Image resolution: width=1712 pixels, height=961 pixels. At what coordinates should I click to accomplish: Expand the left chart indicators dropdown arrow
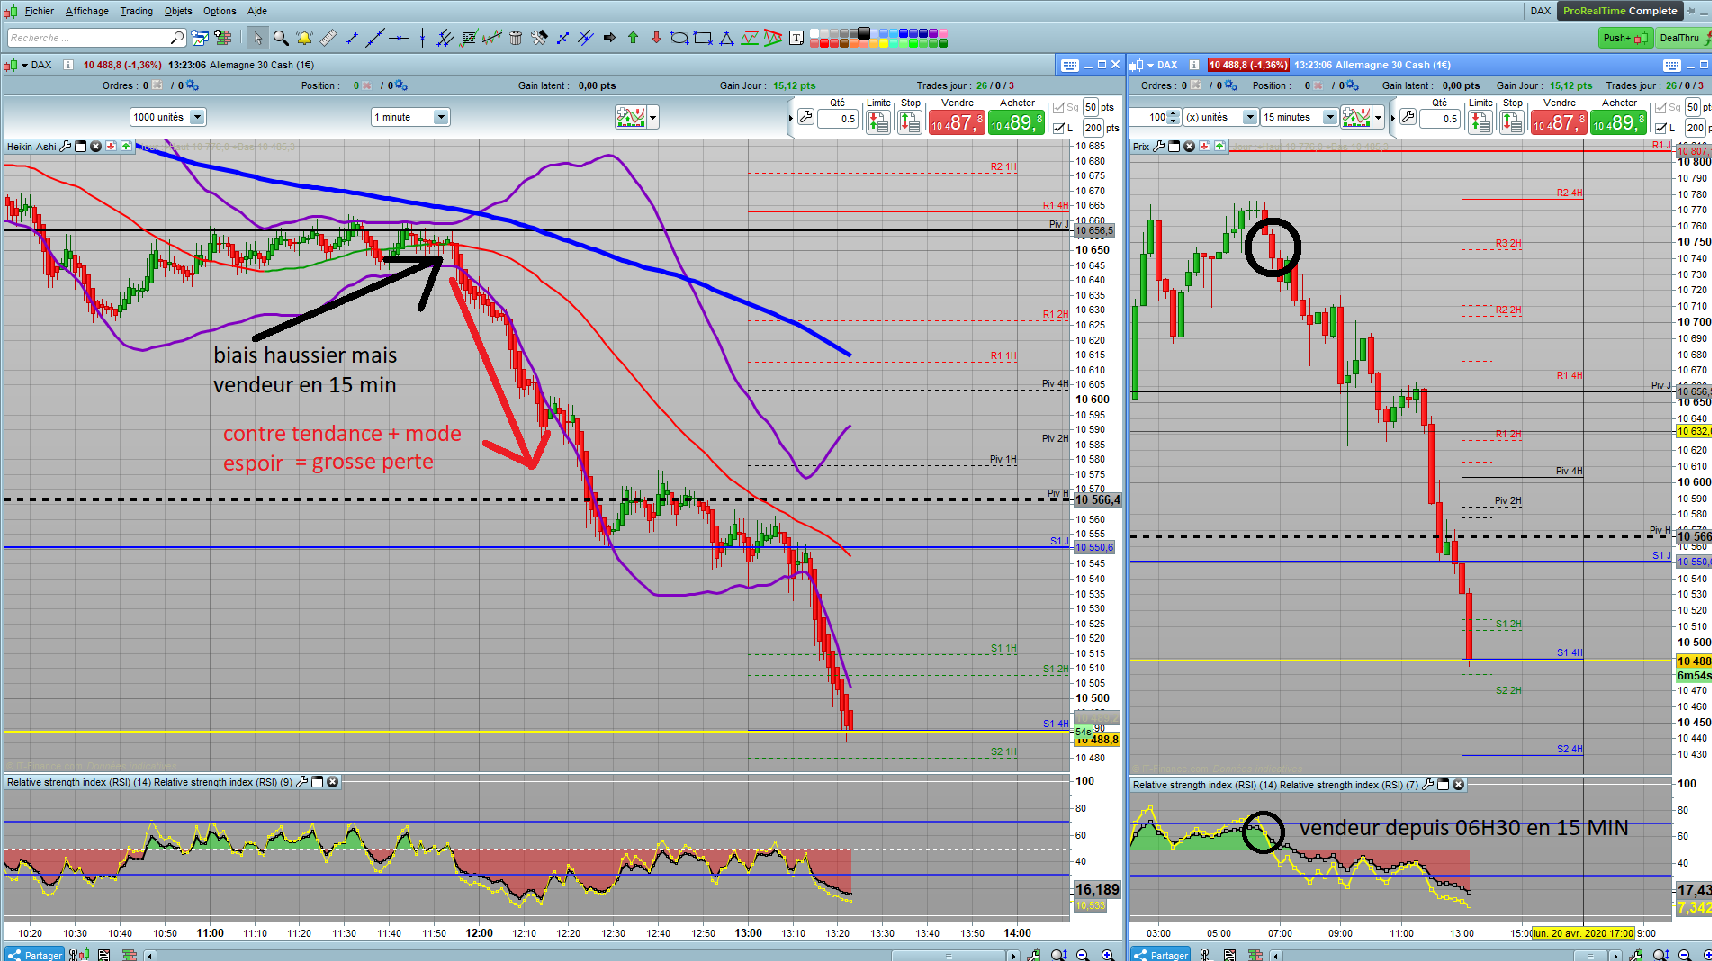tap(653, 118)
